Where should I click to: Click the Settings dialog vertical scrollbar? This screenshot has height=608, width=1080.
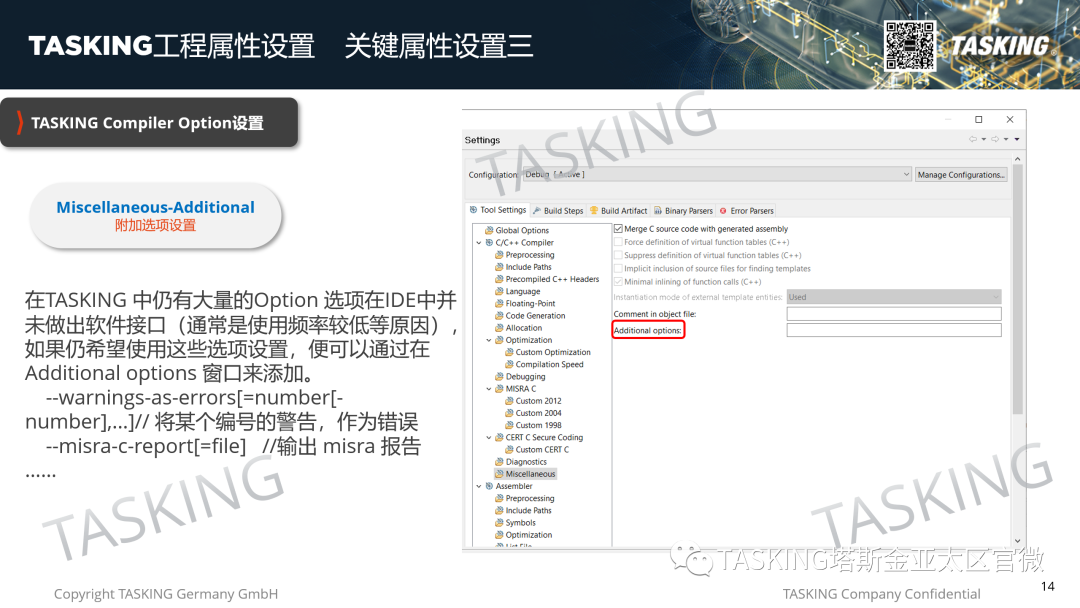coord(1017,289)
